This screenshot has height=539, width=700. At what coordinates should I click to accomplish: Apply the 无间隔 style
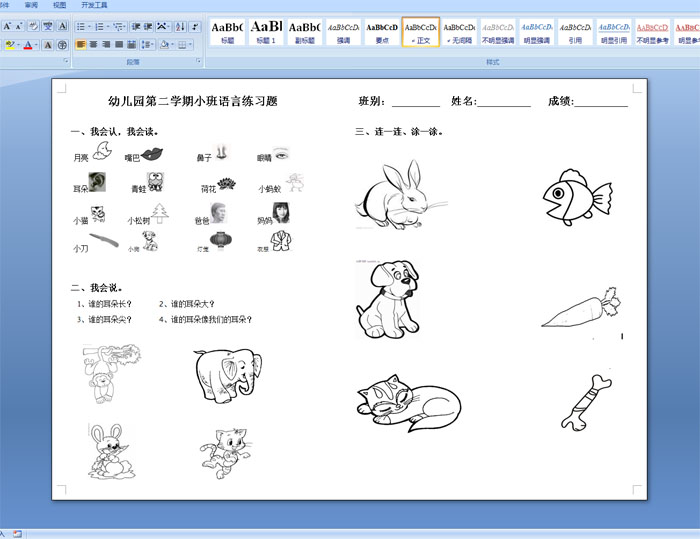click(459, 32)
